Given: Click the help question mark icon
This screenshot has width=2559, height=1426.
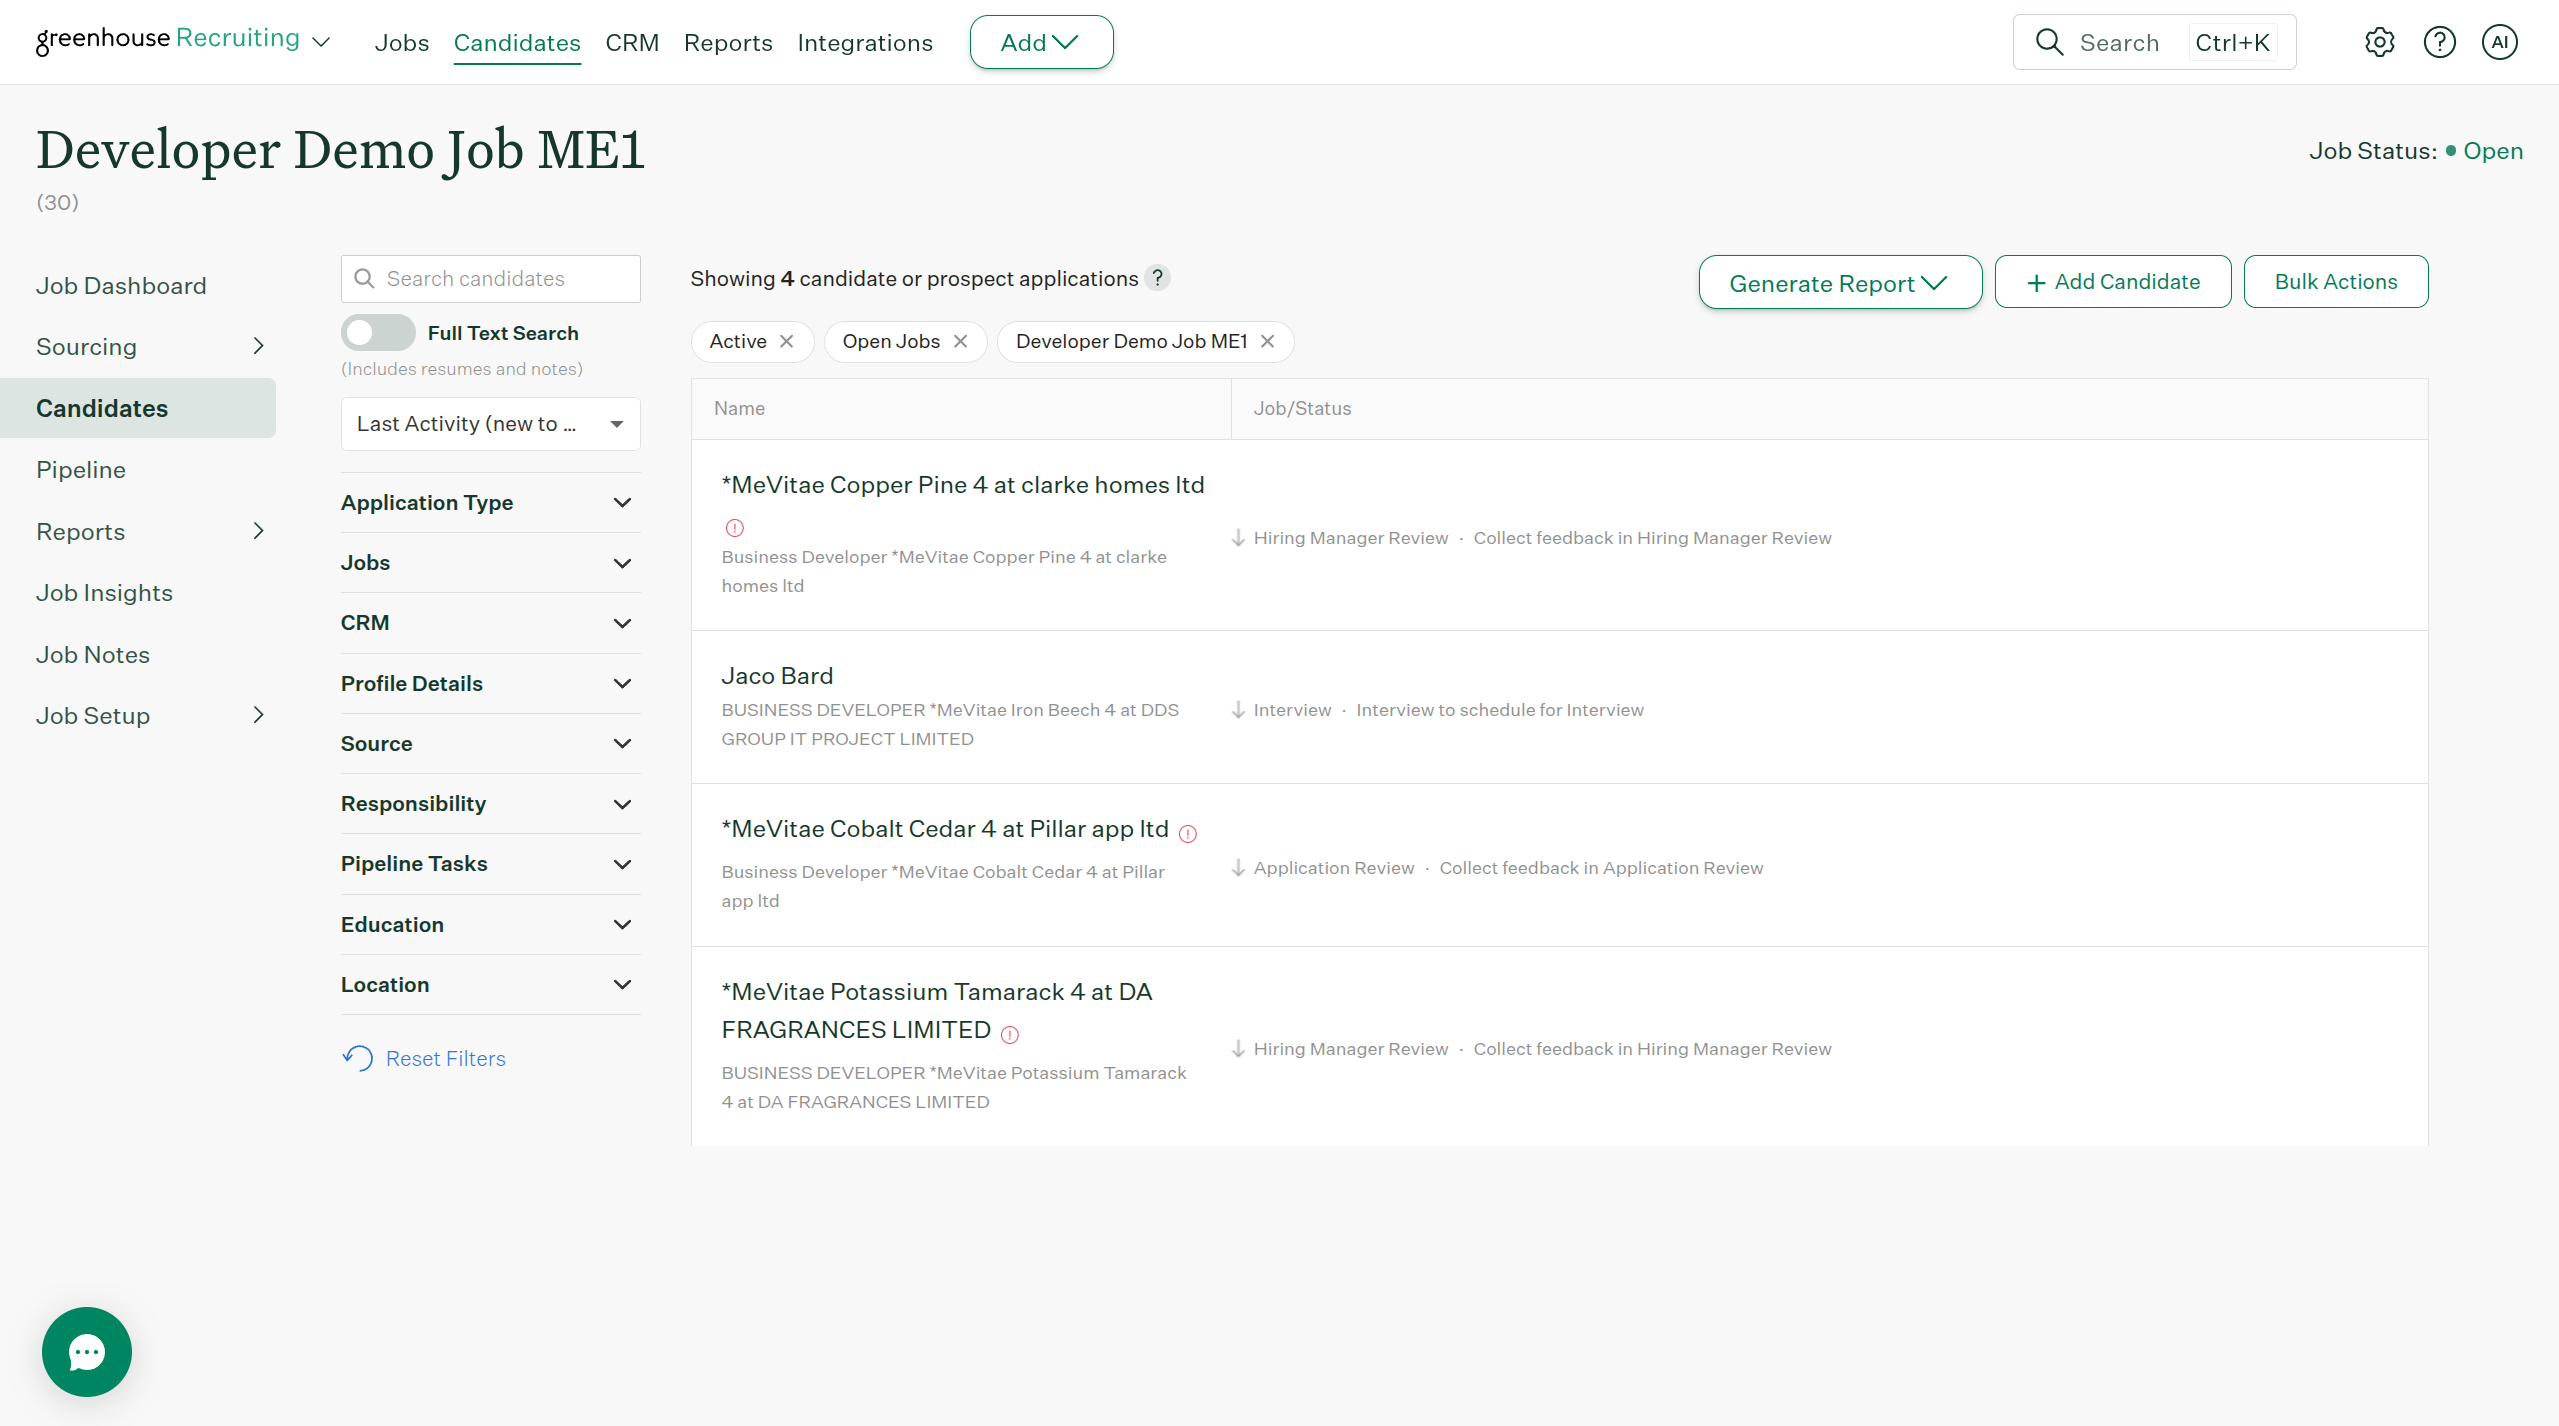Looking at the screenshot, I should [x=2439, y=42].
